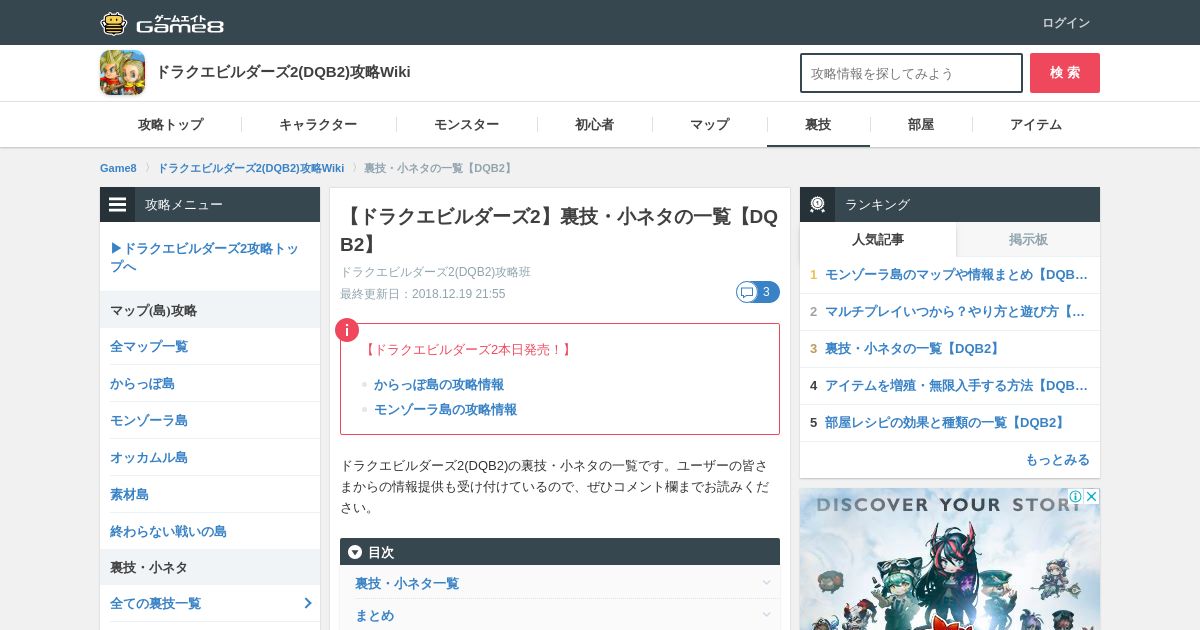Screen dimensions: 1200x630
Task: Open モンゾーラ島 sidebar link
Action: click(149, 421)
